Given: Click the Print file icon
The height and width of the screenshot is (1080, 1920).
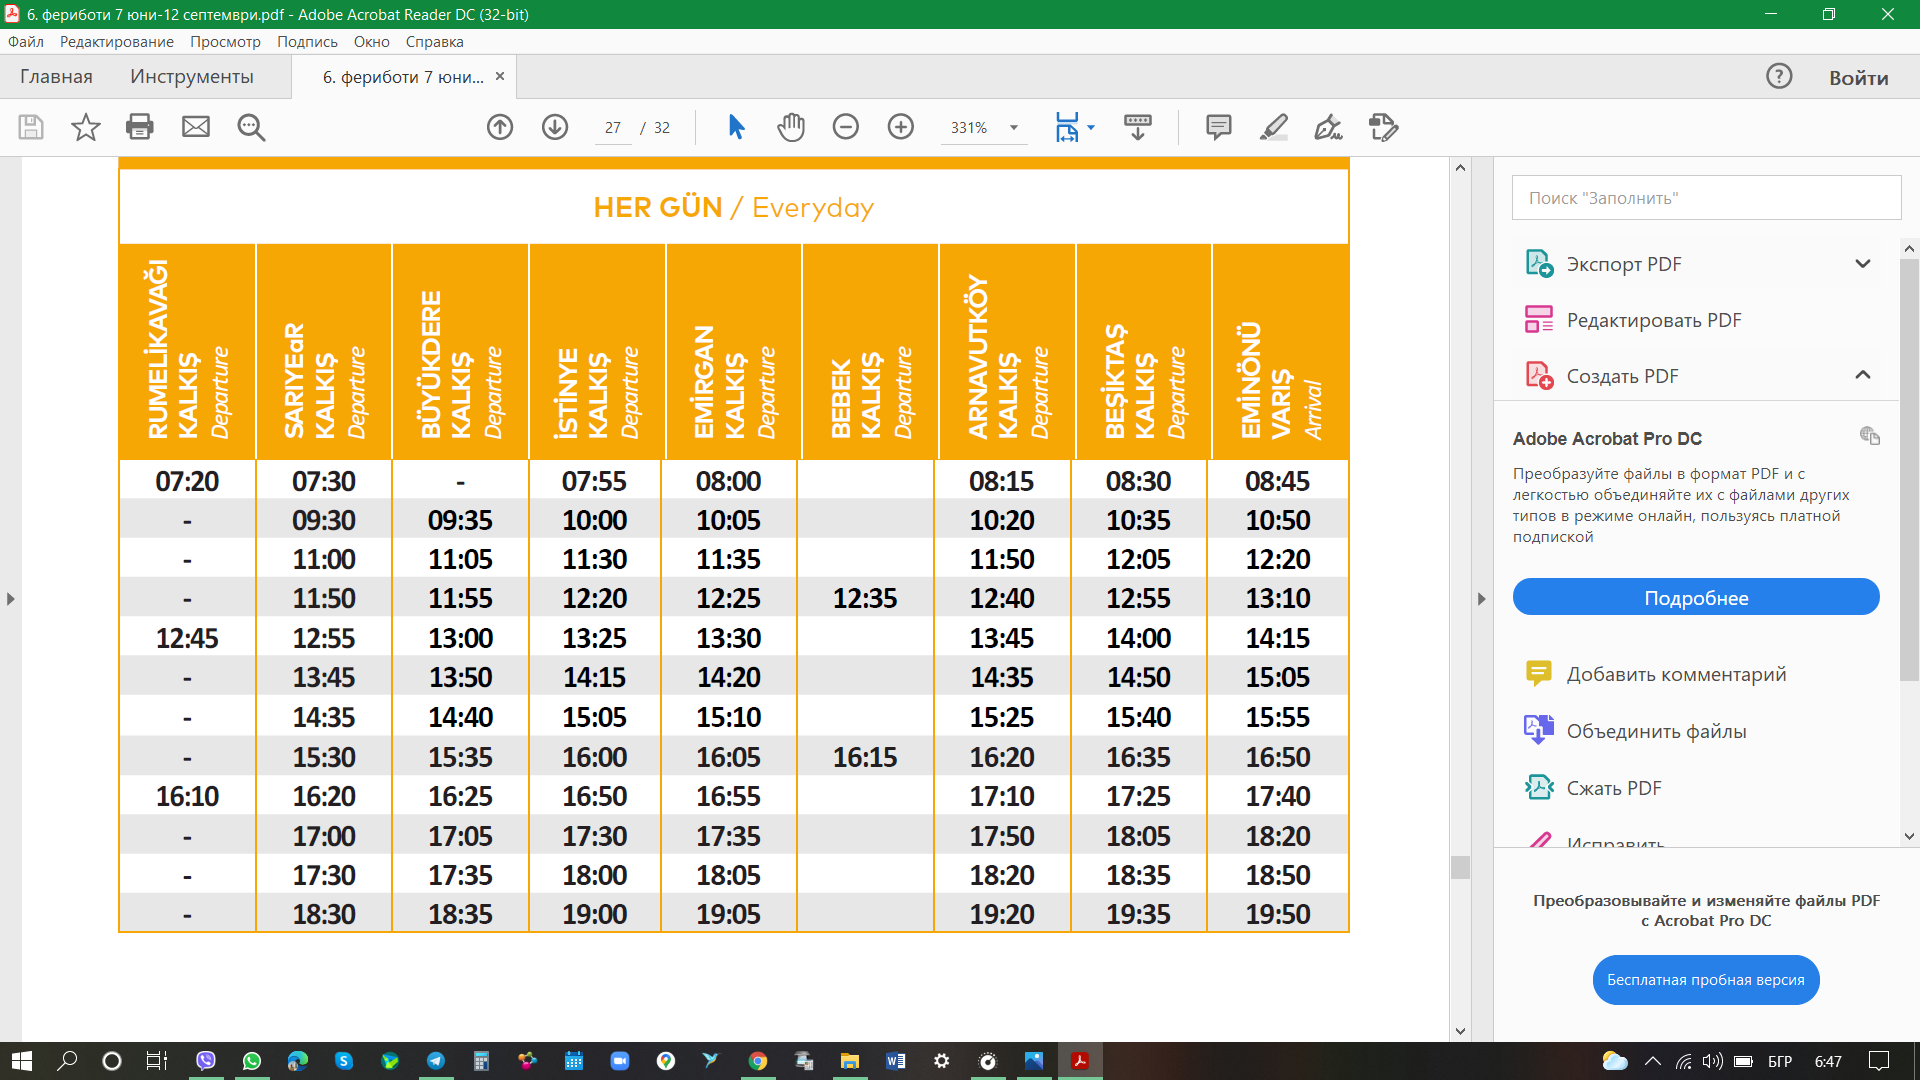Looking at the screenshot, I should pyautogui.click(x=140, y=127).
